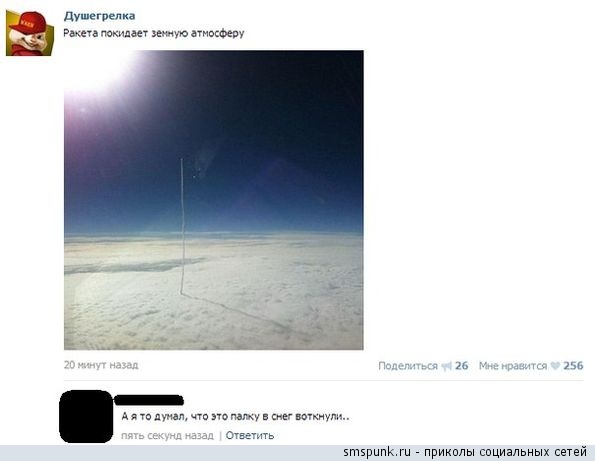Viewport: 595px width, 461px height.
Task: Click the commenter's blacked-out avatar
Action: (x=86, y=416)
